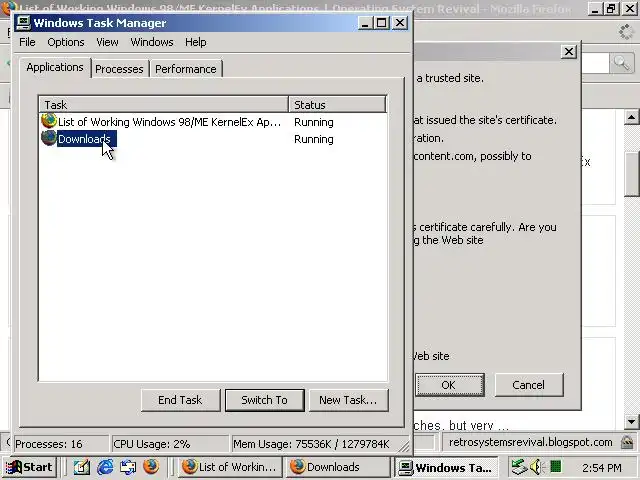Click the Task Manager title bar icon
The height and width of the screenshot is (480, 640).
click(23, 23)
